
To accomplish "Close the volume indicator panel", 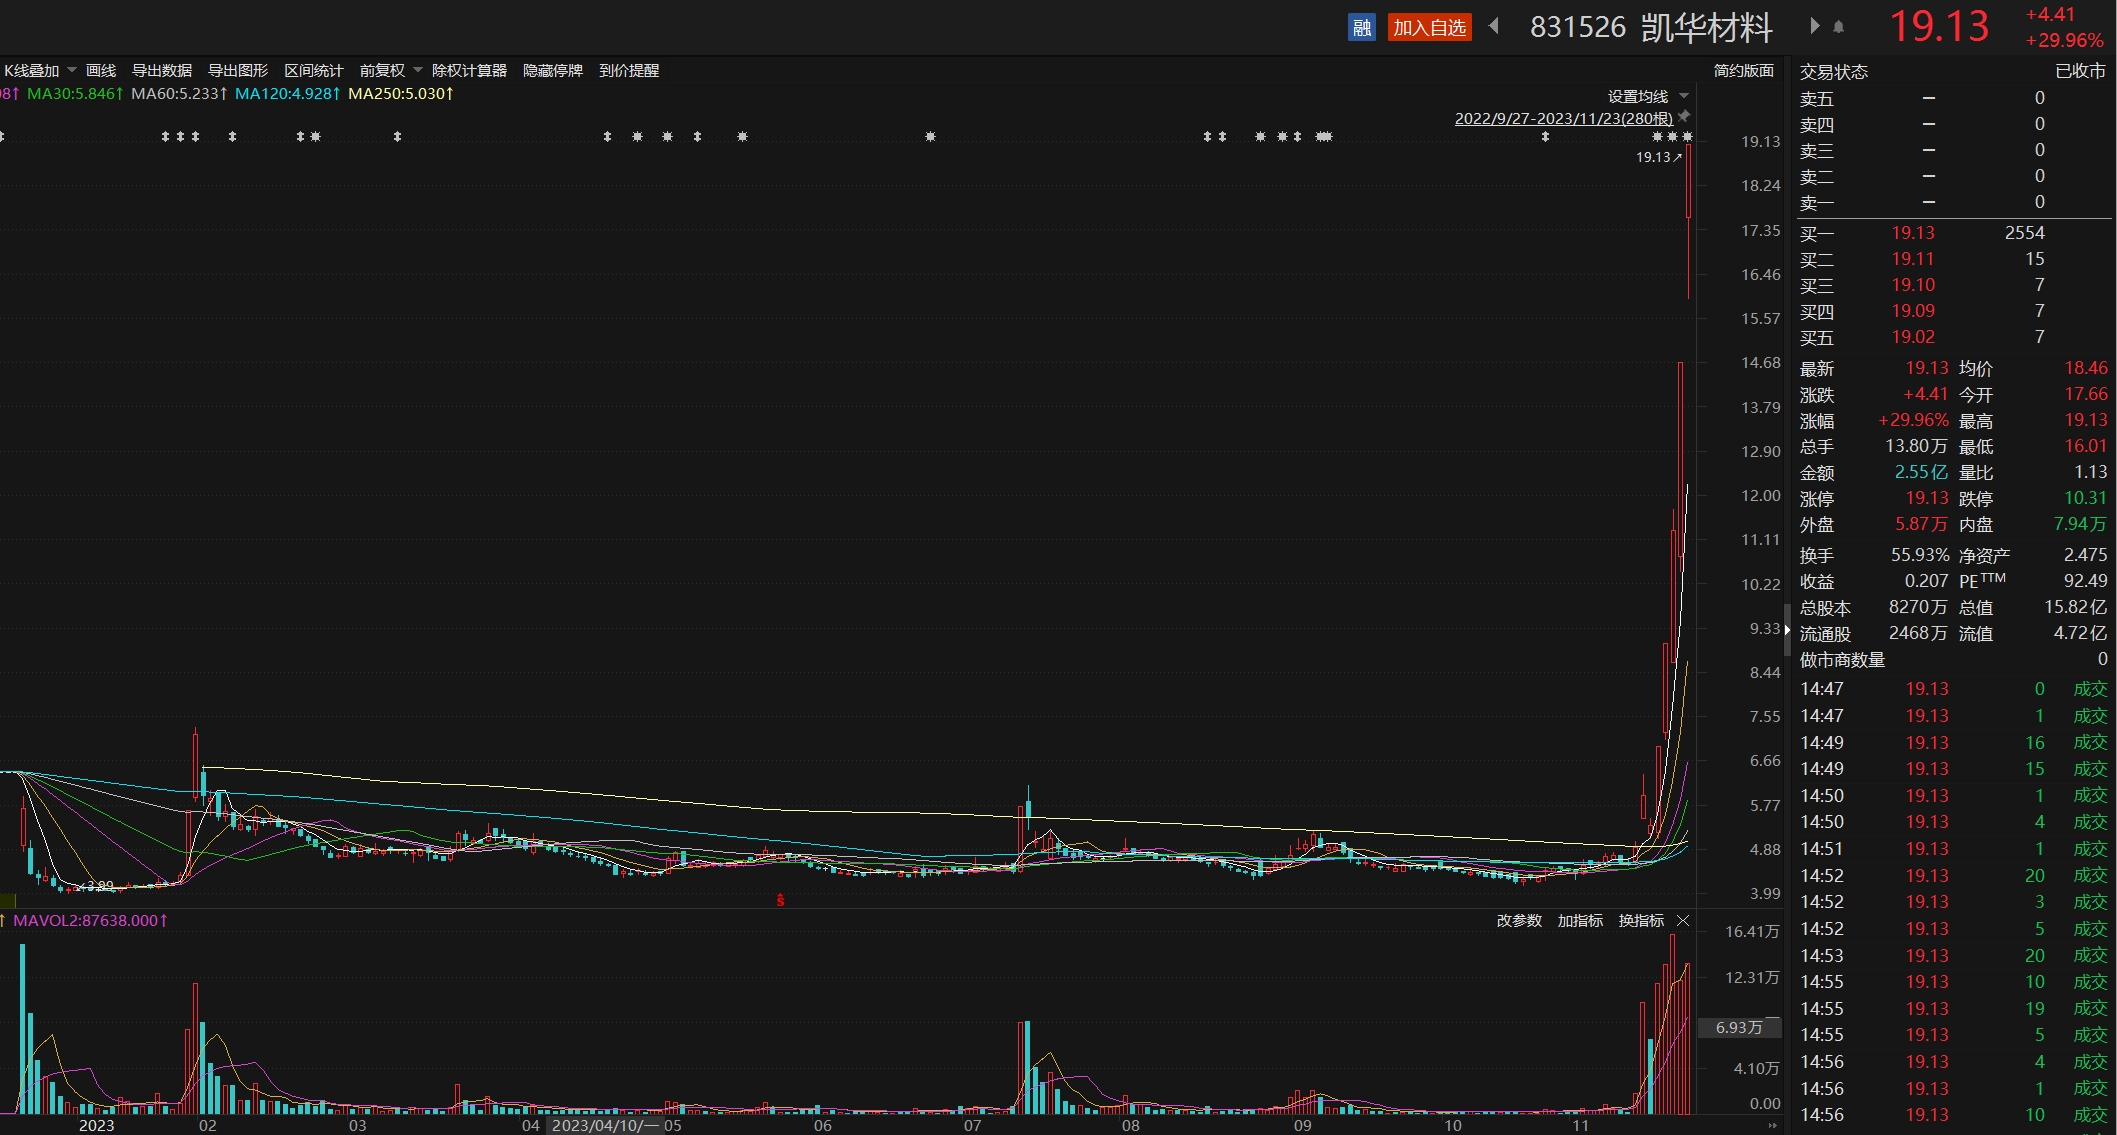I will 1683,920.
